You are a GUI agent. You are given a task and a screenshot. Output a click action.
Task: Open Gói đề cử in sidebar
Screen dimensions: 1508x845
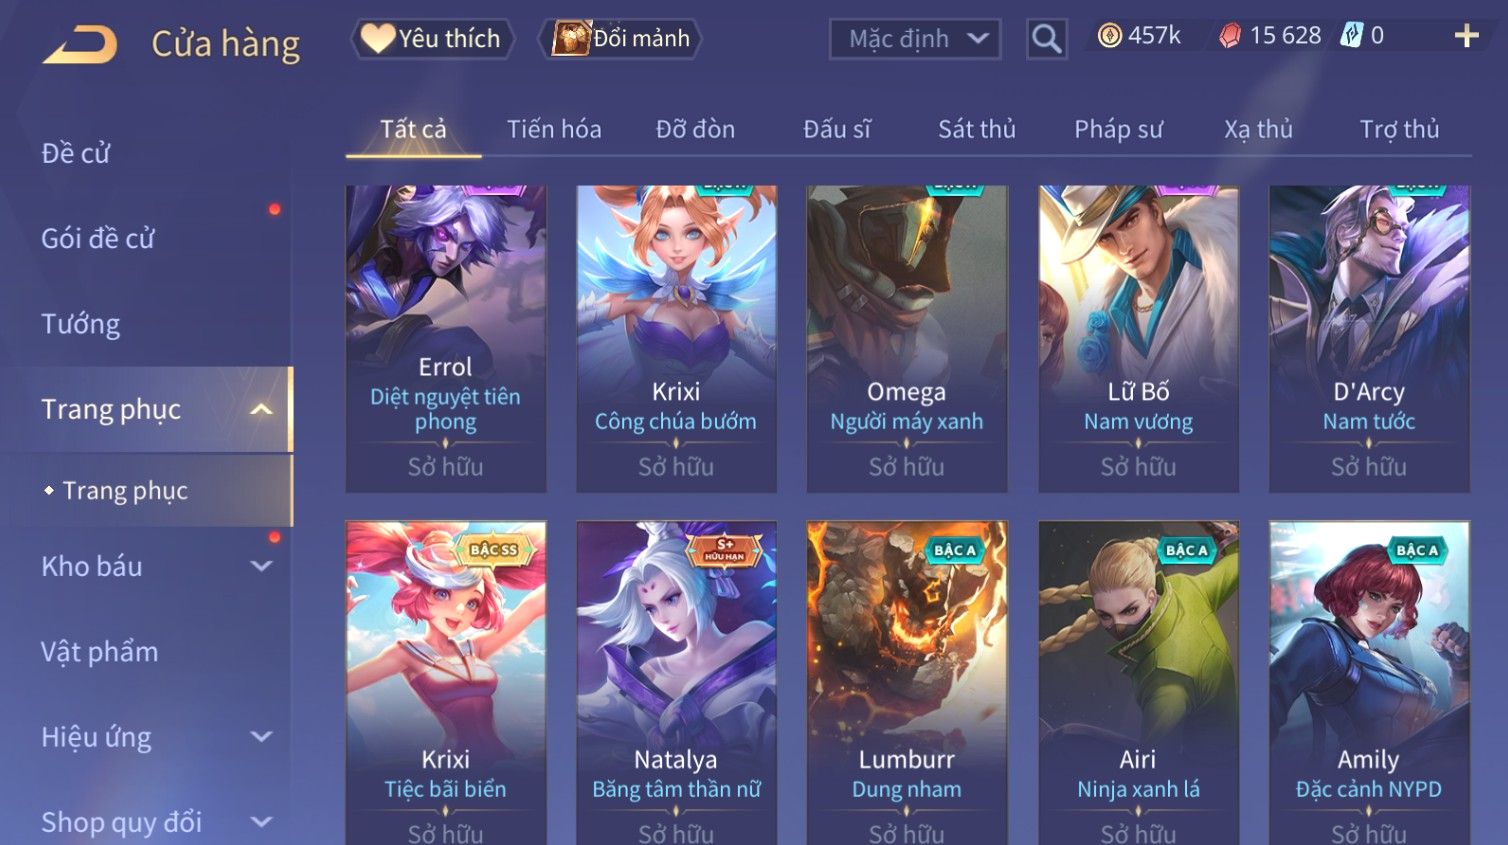[x=98, y=238]
